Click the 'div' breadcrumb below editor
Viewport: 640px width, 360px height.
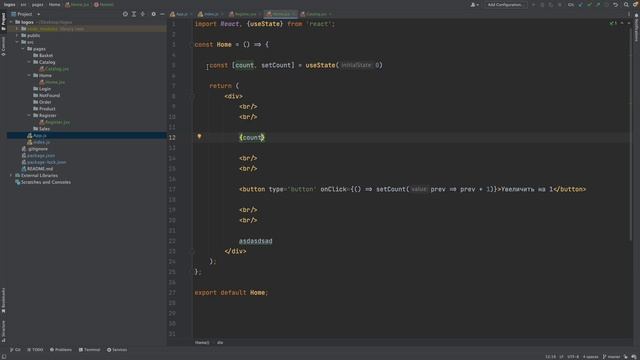tap(220, 342)
